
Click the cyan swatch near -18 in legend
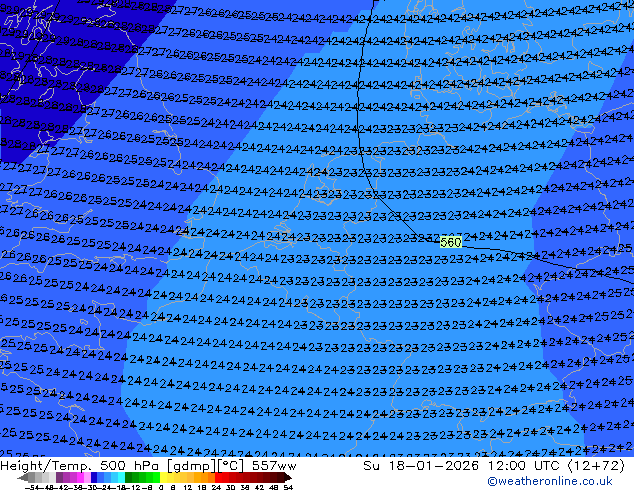click(x=121, y=478)
